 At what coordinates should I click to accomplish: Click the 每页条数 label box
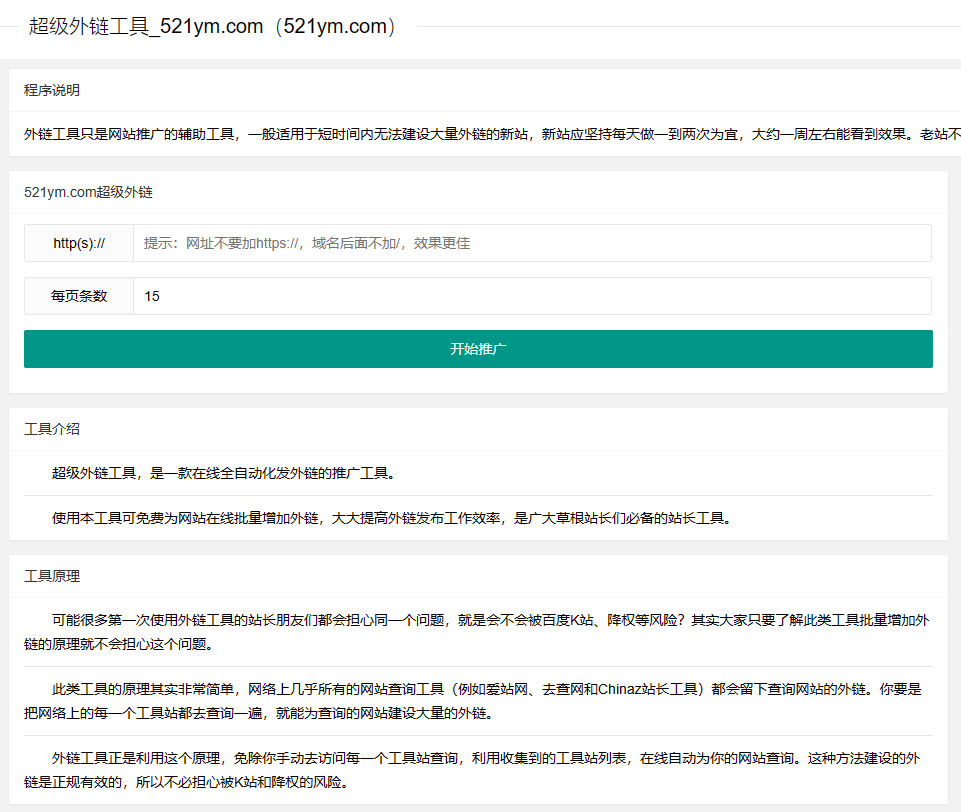[x=79, y=296]
